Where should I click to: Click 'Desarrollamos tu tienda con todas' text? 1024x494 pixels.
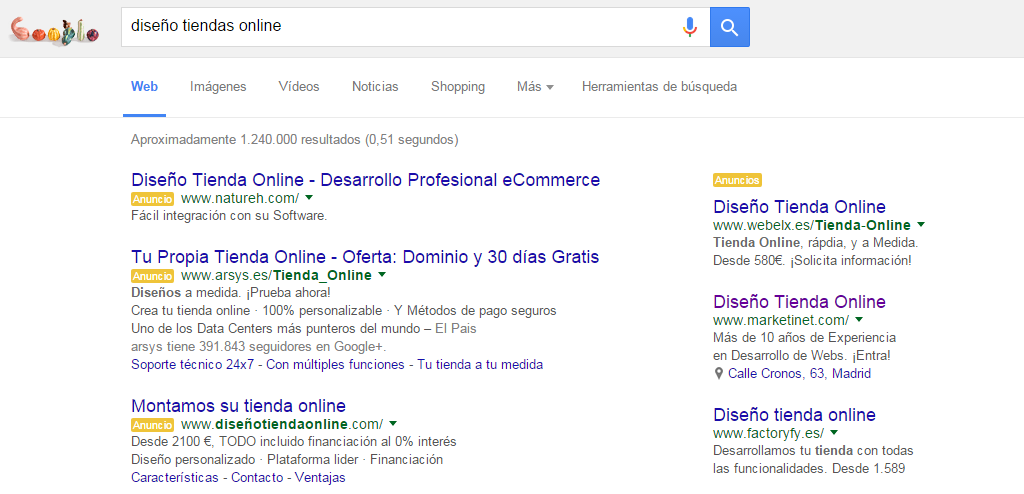[x=813, y=451]
